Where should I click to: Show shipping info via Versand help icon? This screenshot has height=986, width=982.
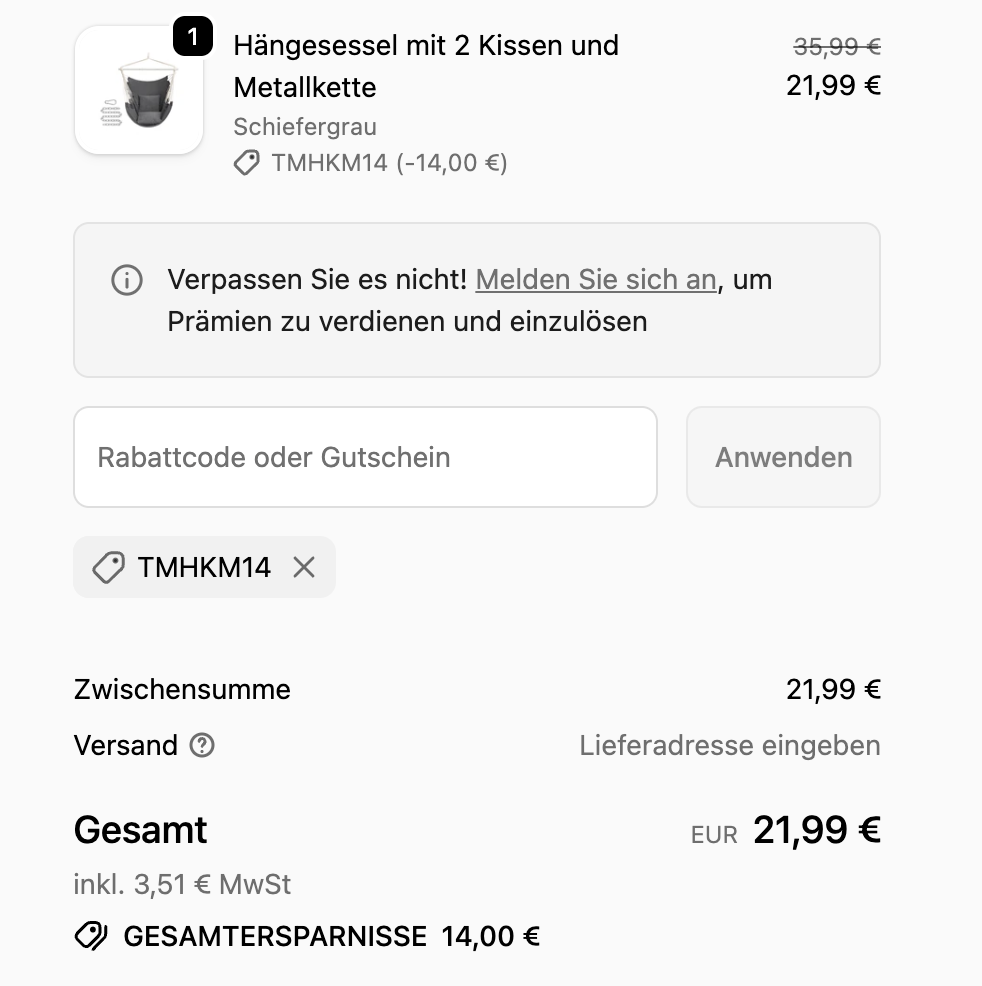pyautogui.click(x=202, y=745)
